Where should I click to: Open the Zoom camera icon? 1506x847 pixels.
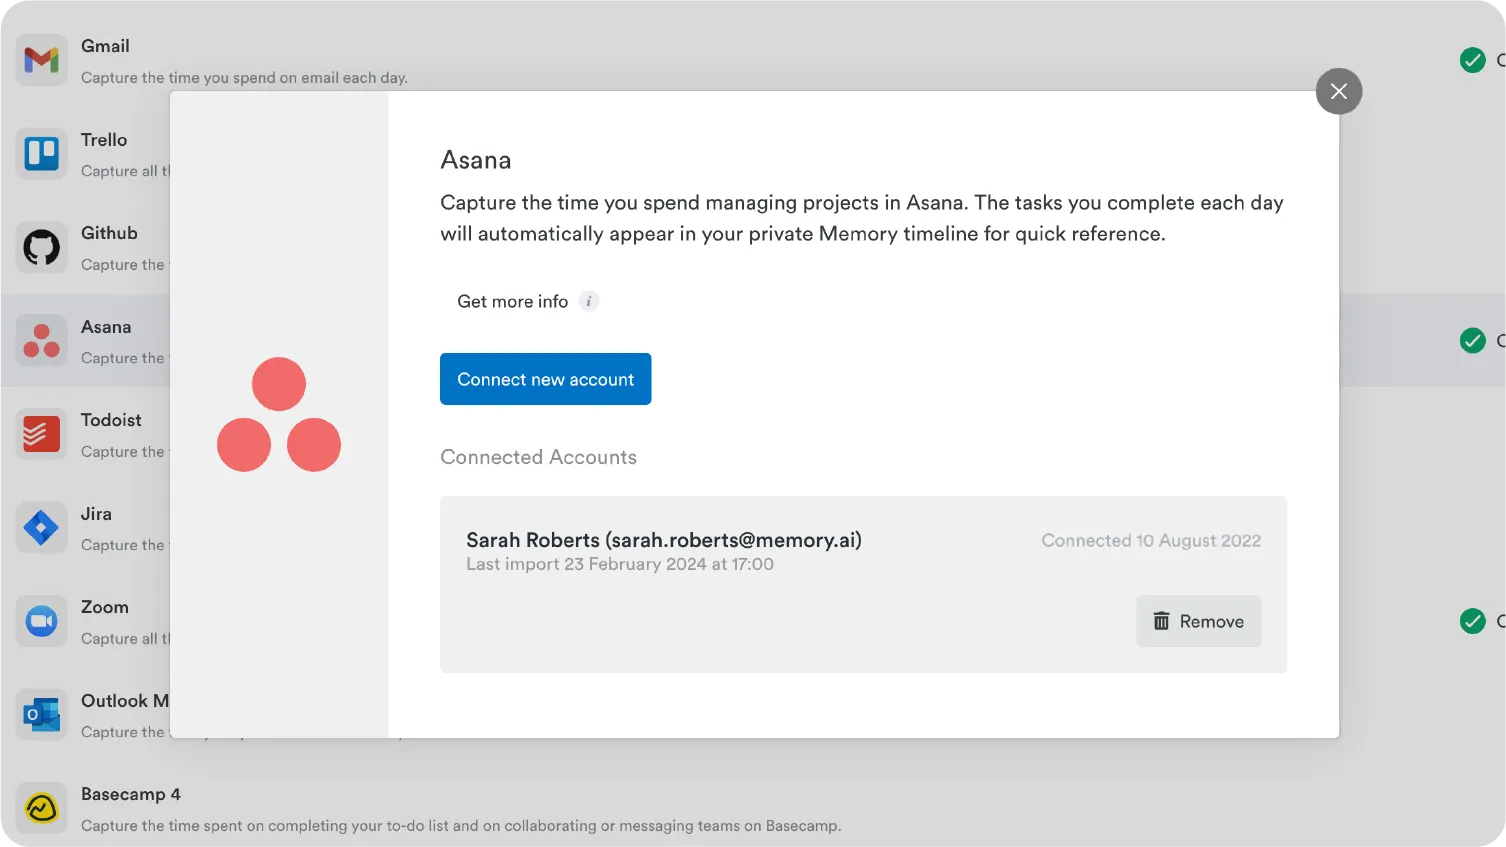(41, 621)
